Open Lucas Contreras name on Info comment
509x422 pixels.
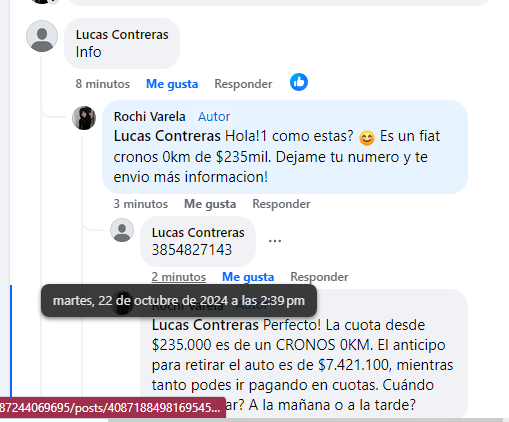click(122, 35)
